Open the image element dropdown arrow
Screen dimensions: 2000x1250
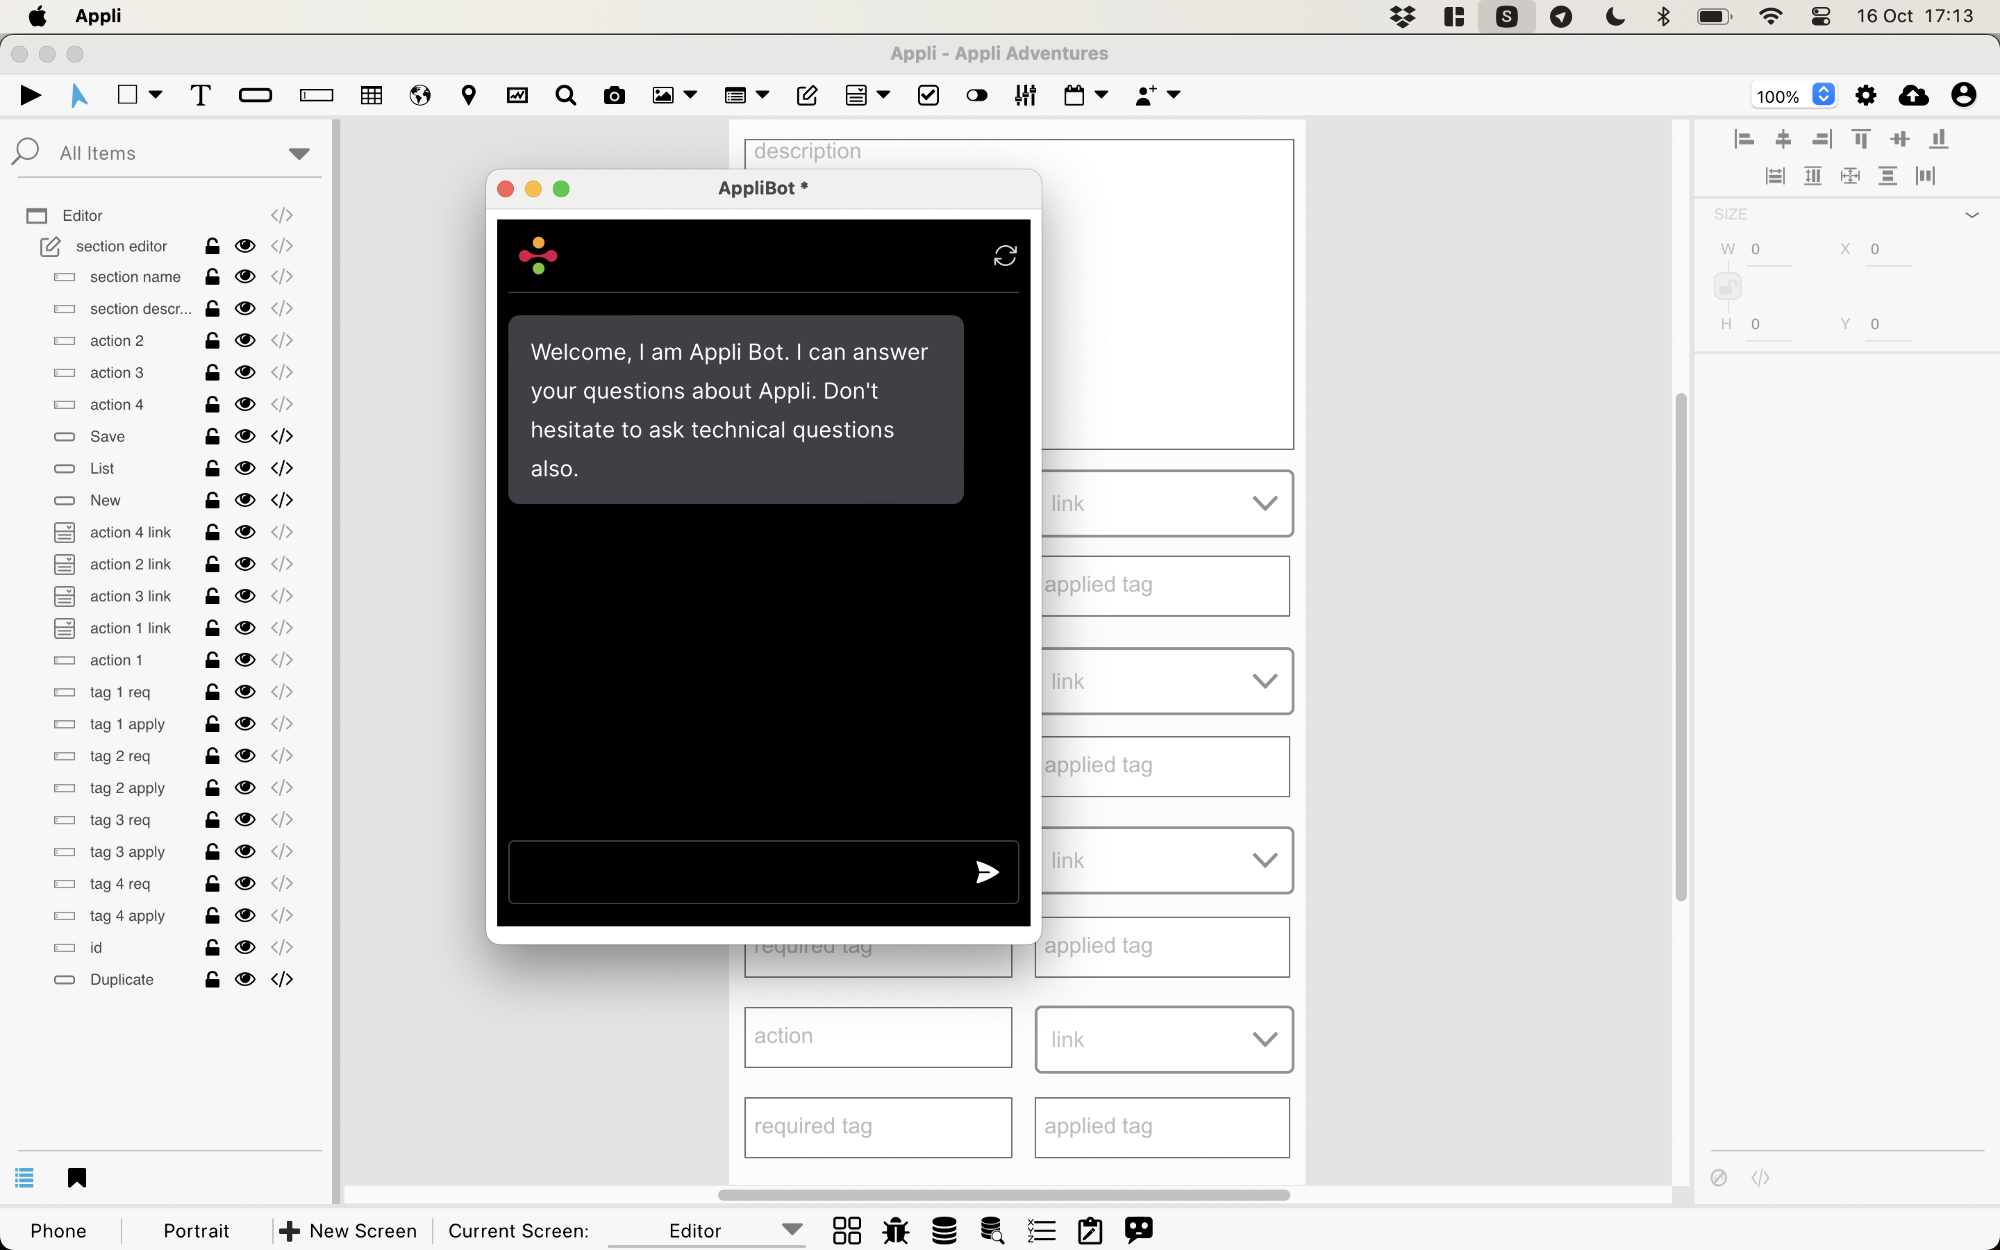[690, 94]
